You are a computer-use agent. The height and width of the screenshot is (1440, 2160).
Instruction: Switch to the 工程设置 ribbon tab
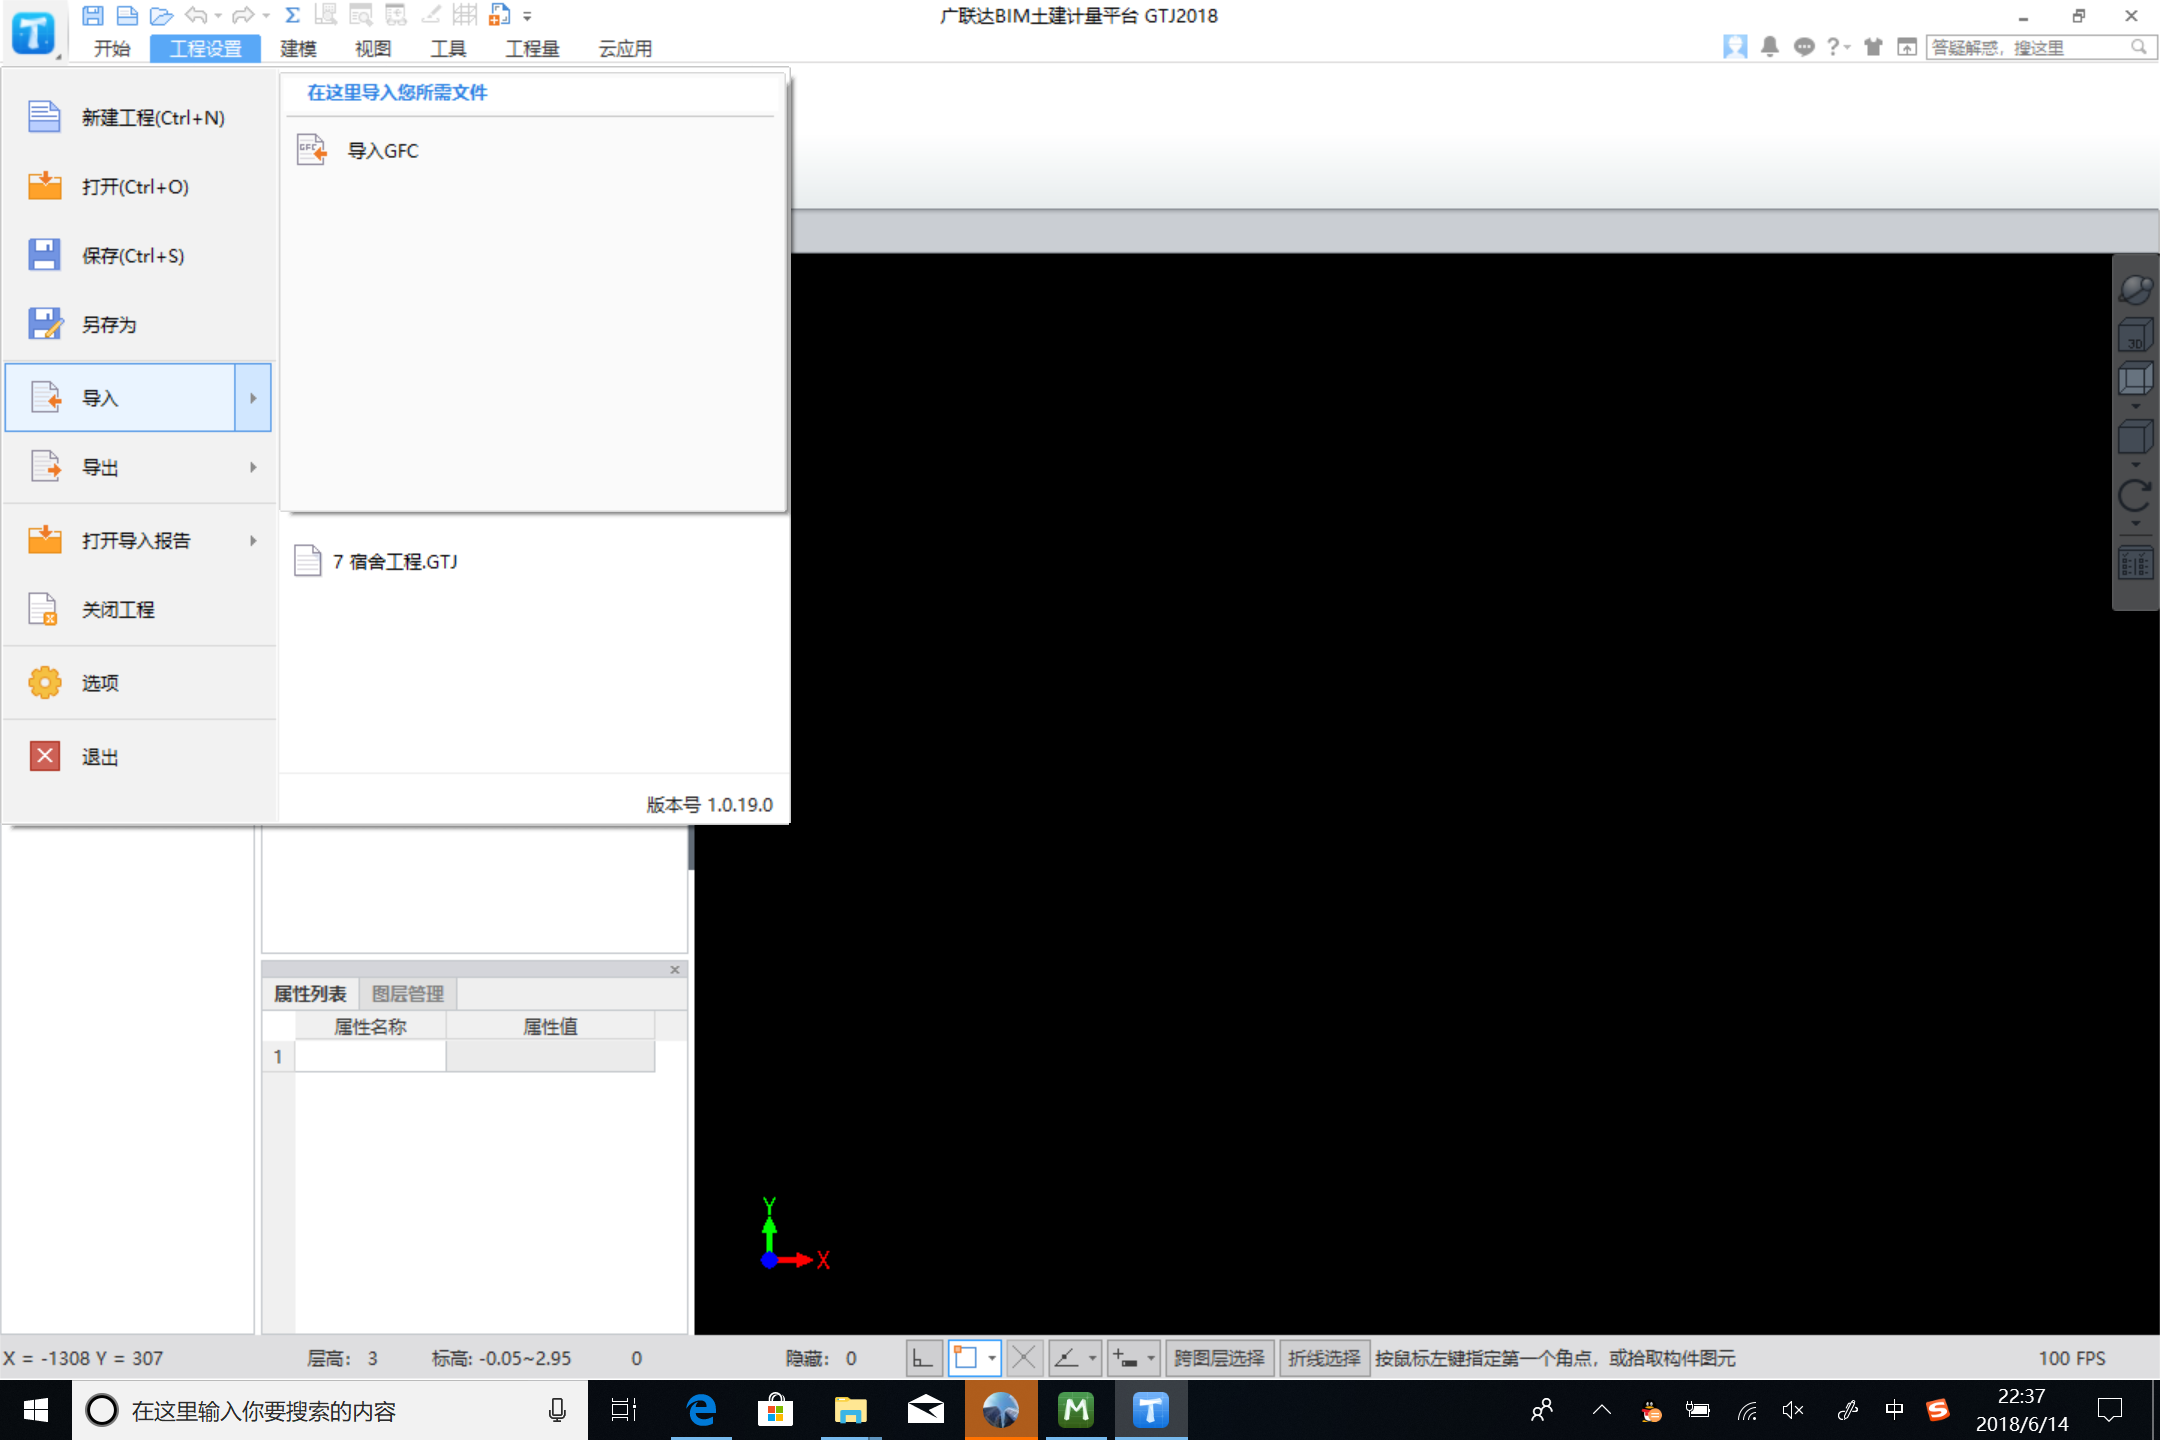(x=206, y=48)
